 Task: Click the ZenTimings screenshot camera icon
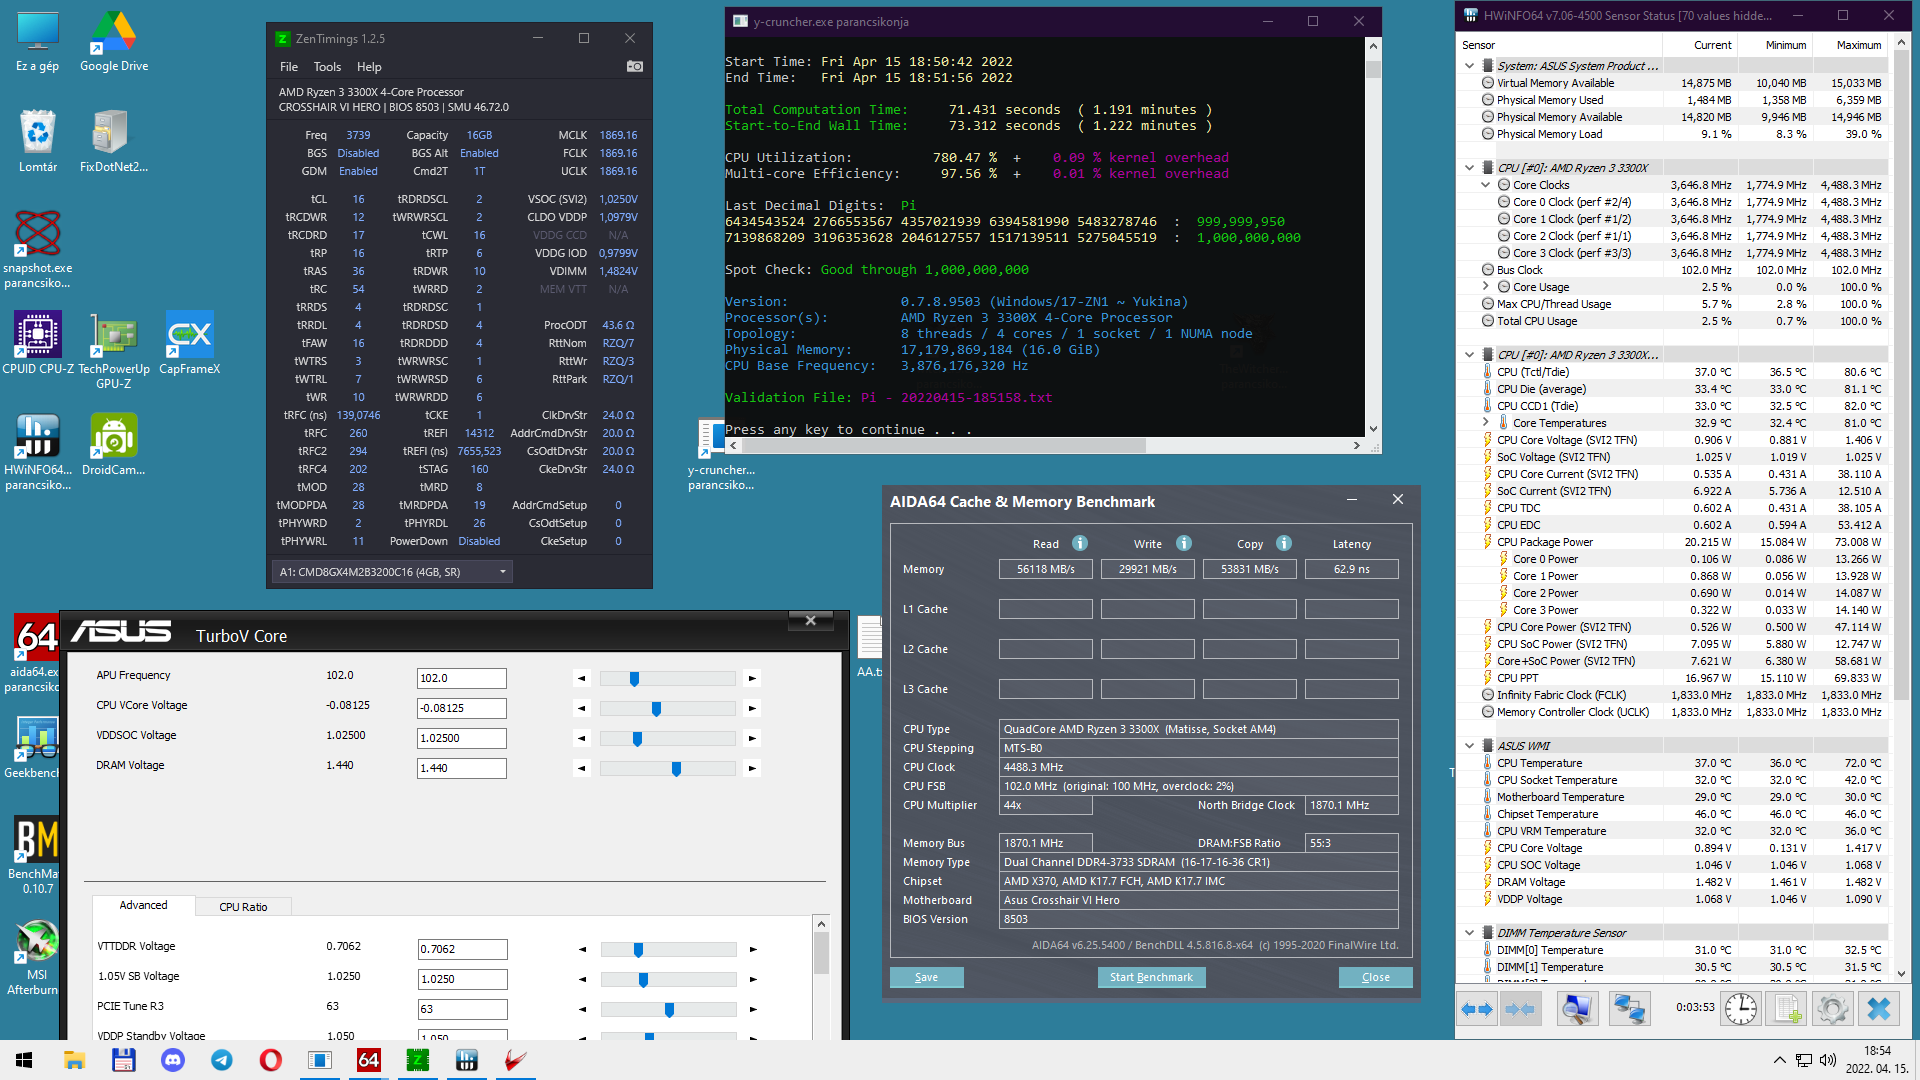pos(635,66)
